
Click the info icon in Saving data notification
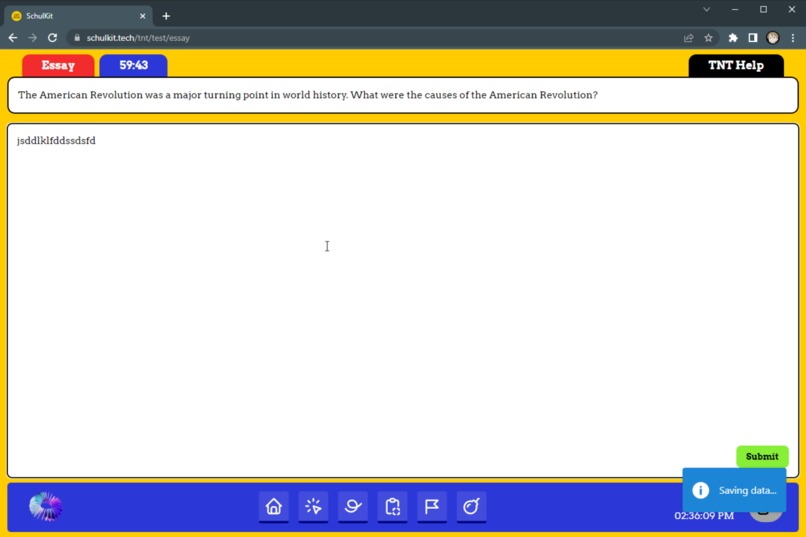700,490
